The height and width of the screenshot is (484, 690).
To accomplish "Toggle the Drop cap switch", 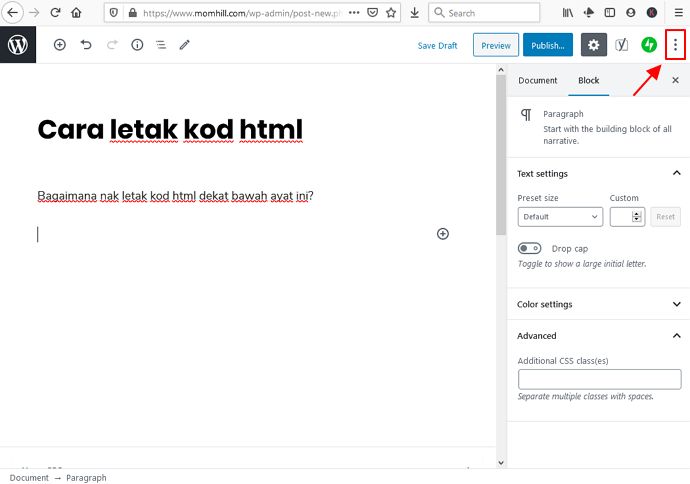I will [529, 248].
